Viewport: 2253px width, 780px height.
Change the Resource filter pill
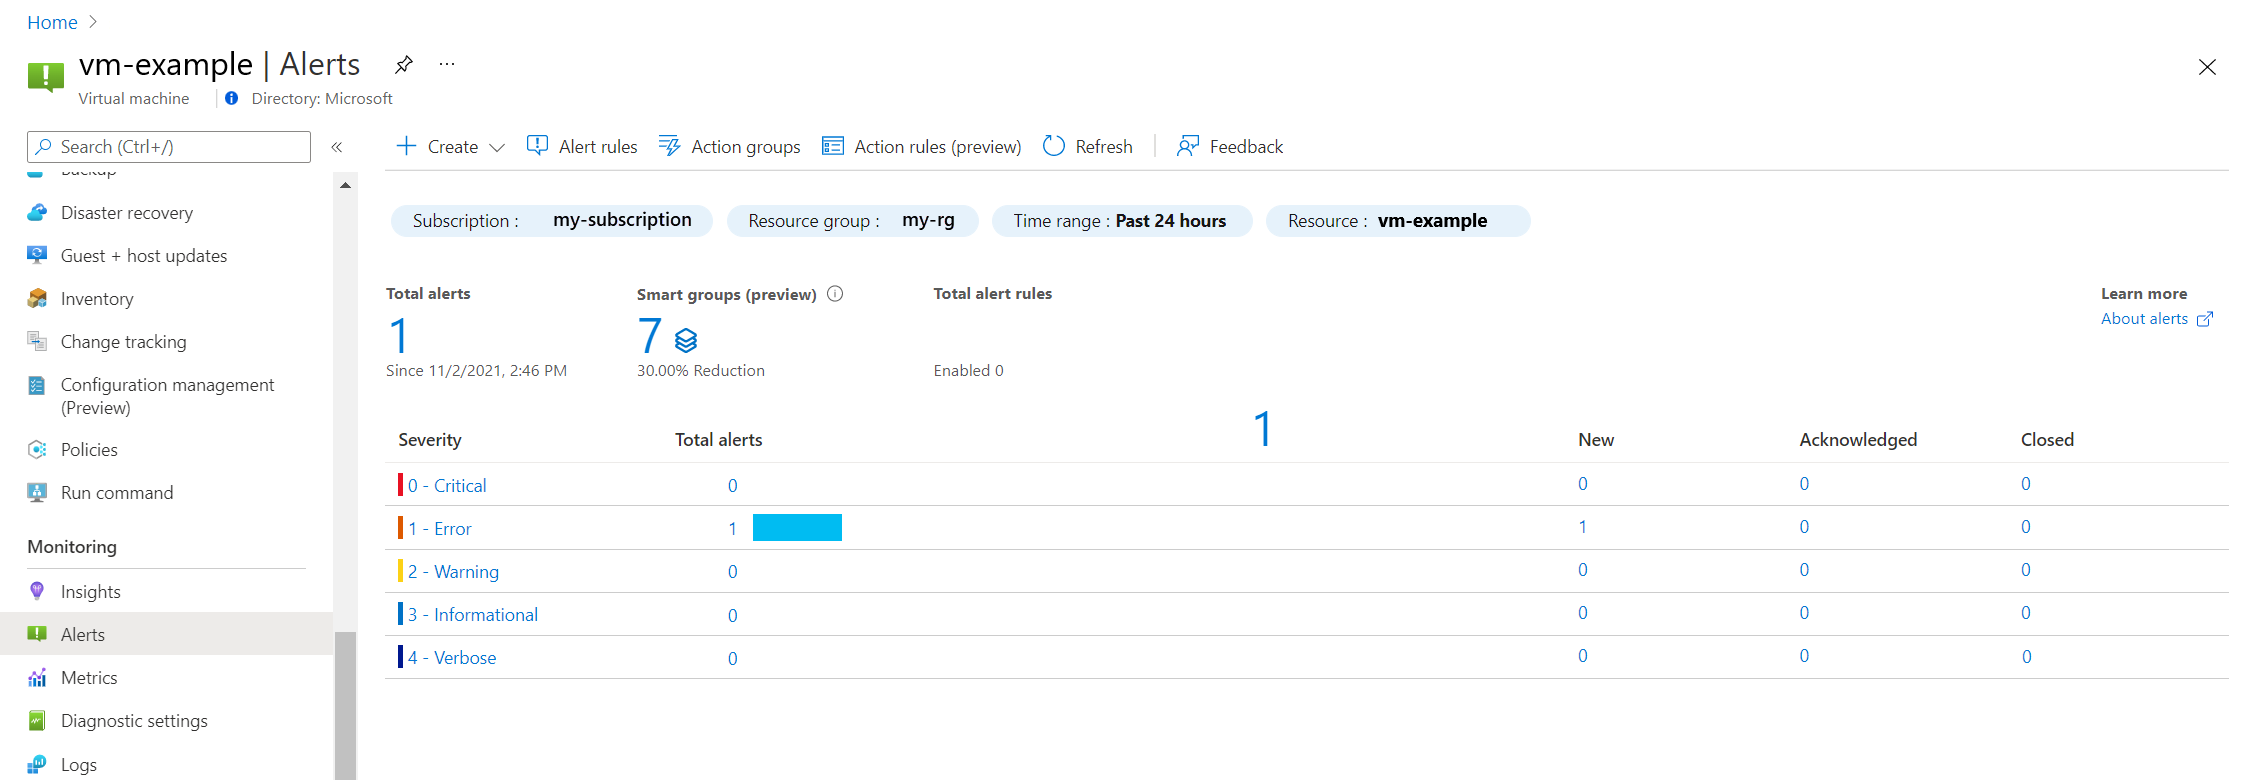pos(1397,221)
